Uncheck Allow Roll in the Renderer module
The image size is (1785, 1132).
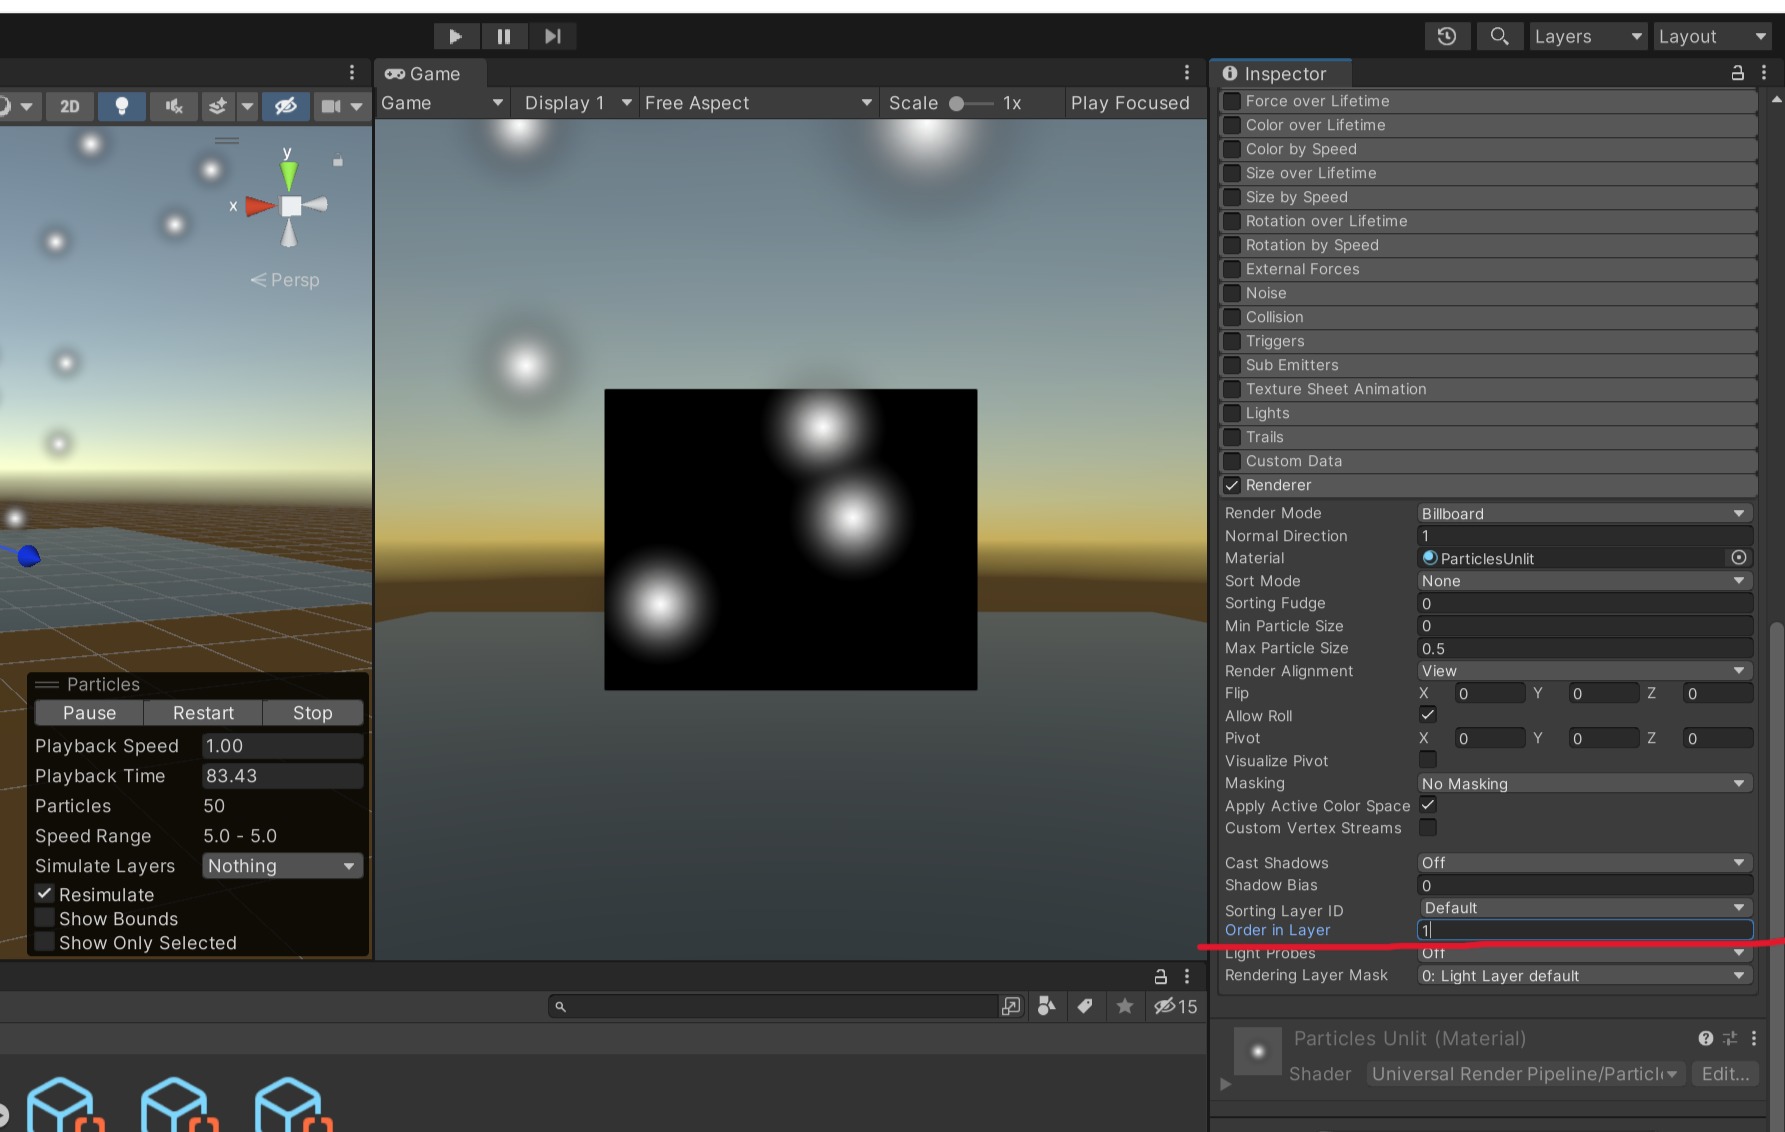(1427, 714)
